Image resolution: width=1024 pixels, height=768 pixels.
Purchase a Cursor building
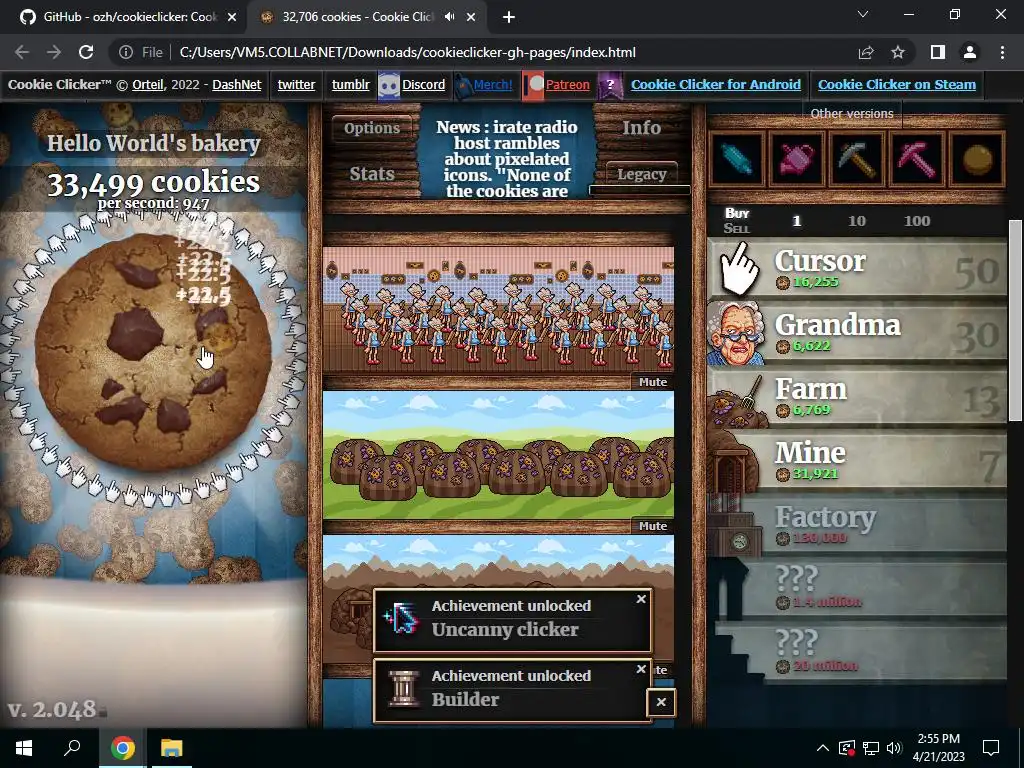tap(857, 269)
